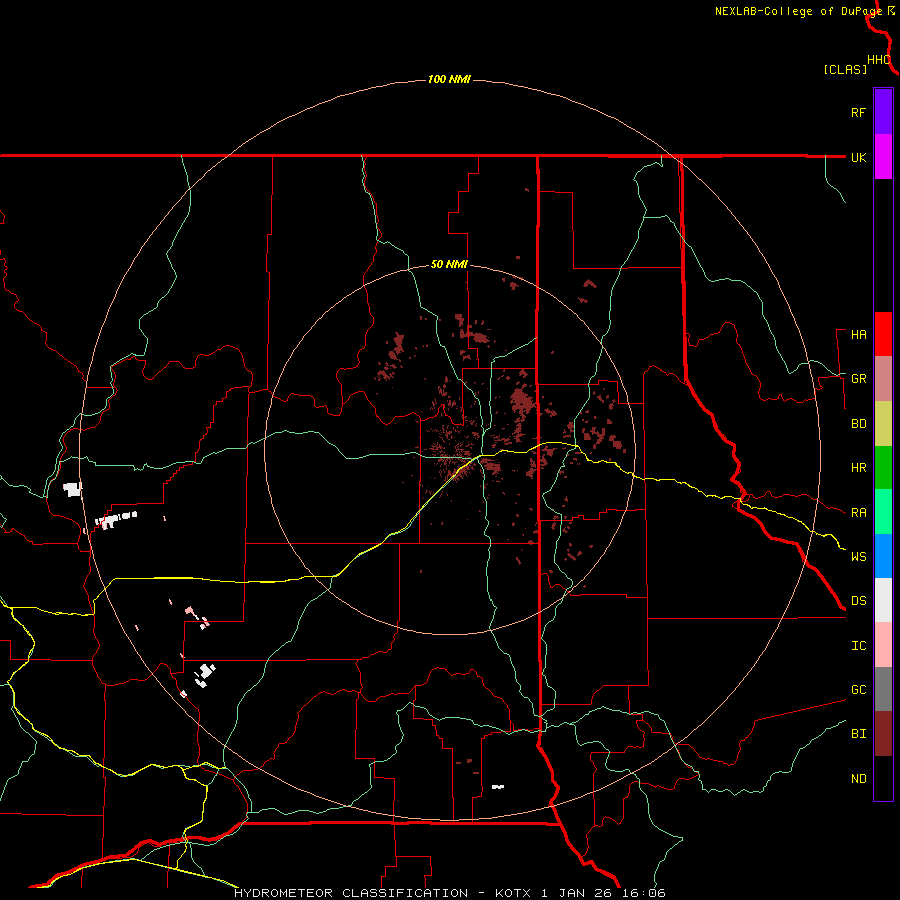
Task: Click the green HR legend color swatch
Action: click(883, 468)
